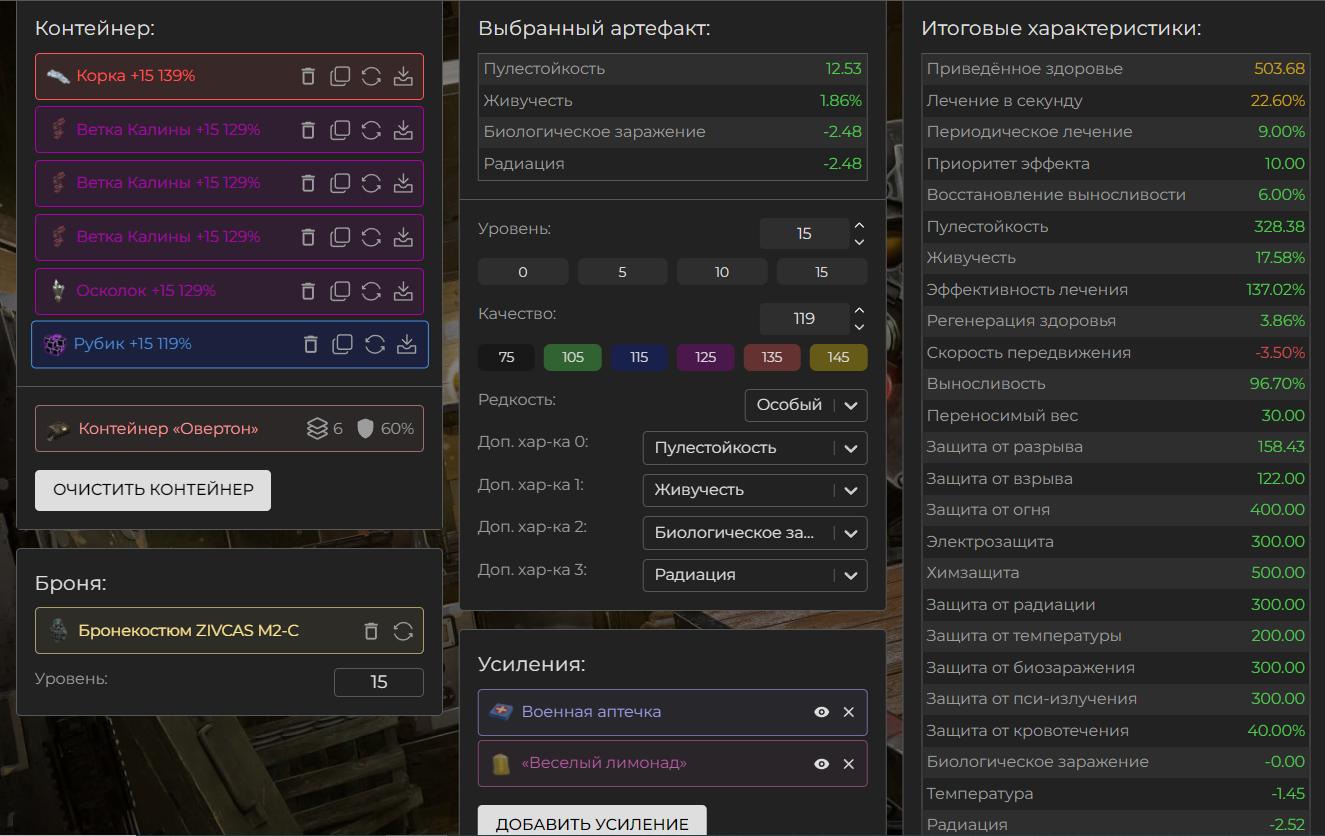Toggle visibility of «Веселый лимонад» boost

coord(822,763)
